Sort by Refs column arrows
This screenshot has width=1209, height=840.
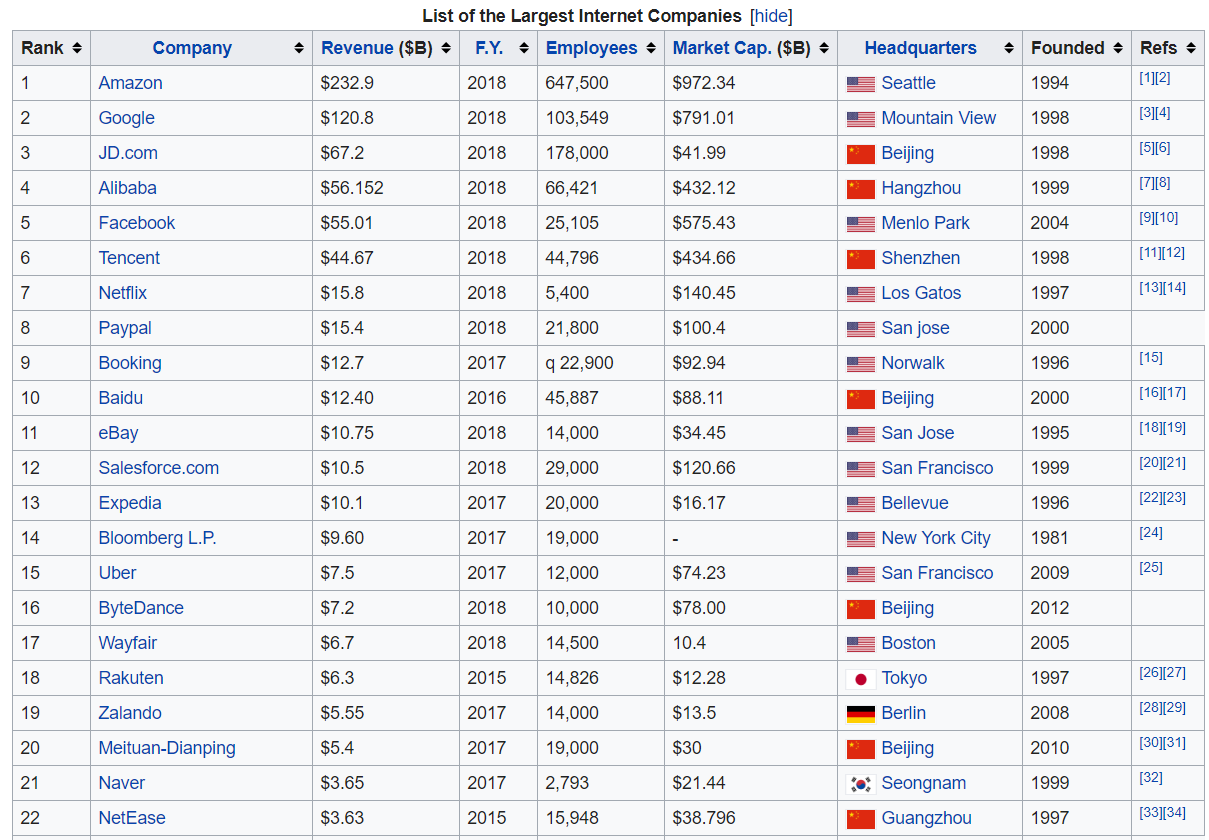point(1191,48)
